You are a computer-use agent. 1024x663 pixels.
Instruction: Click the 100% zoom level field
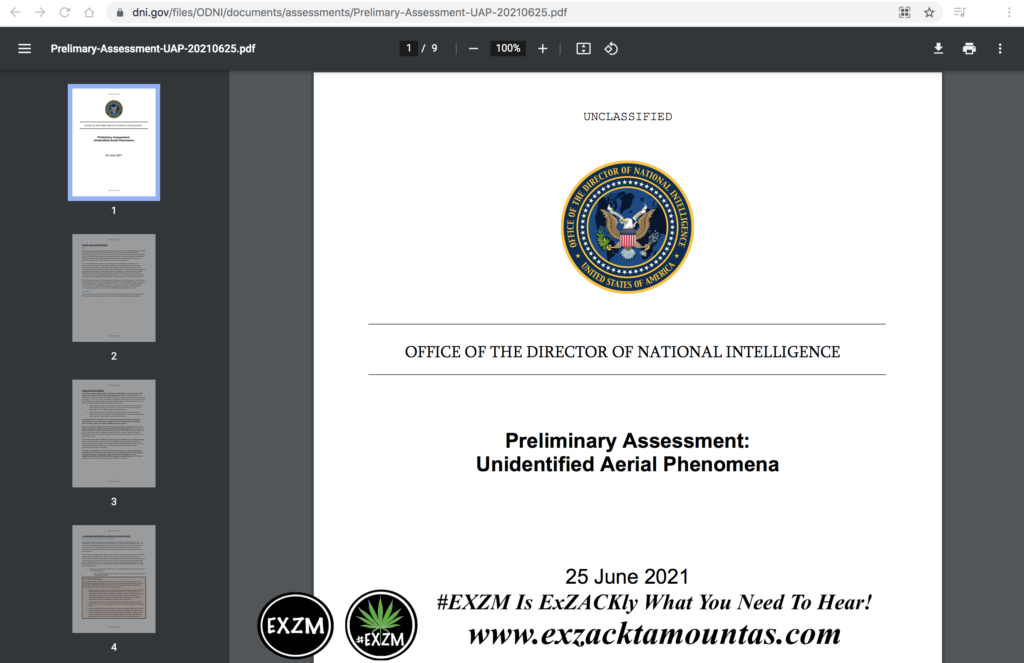(508, 48)
